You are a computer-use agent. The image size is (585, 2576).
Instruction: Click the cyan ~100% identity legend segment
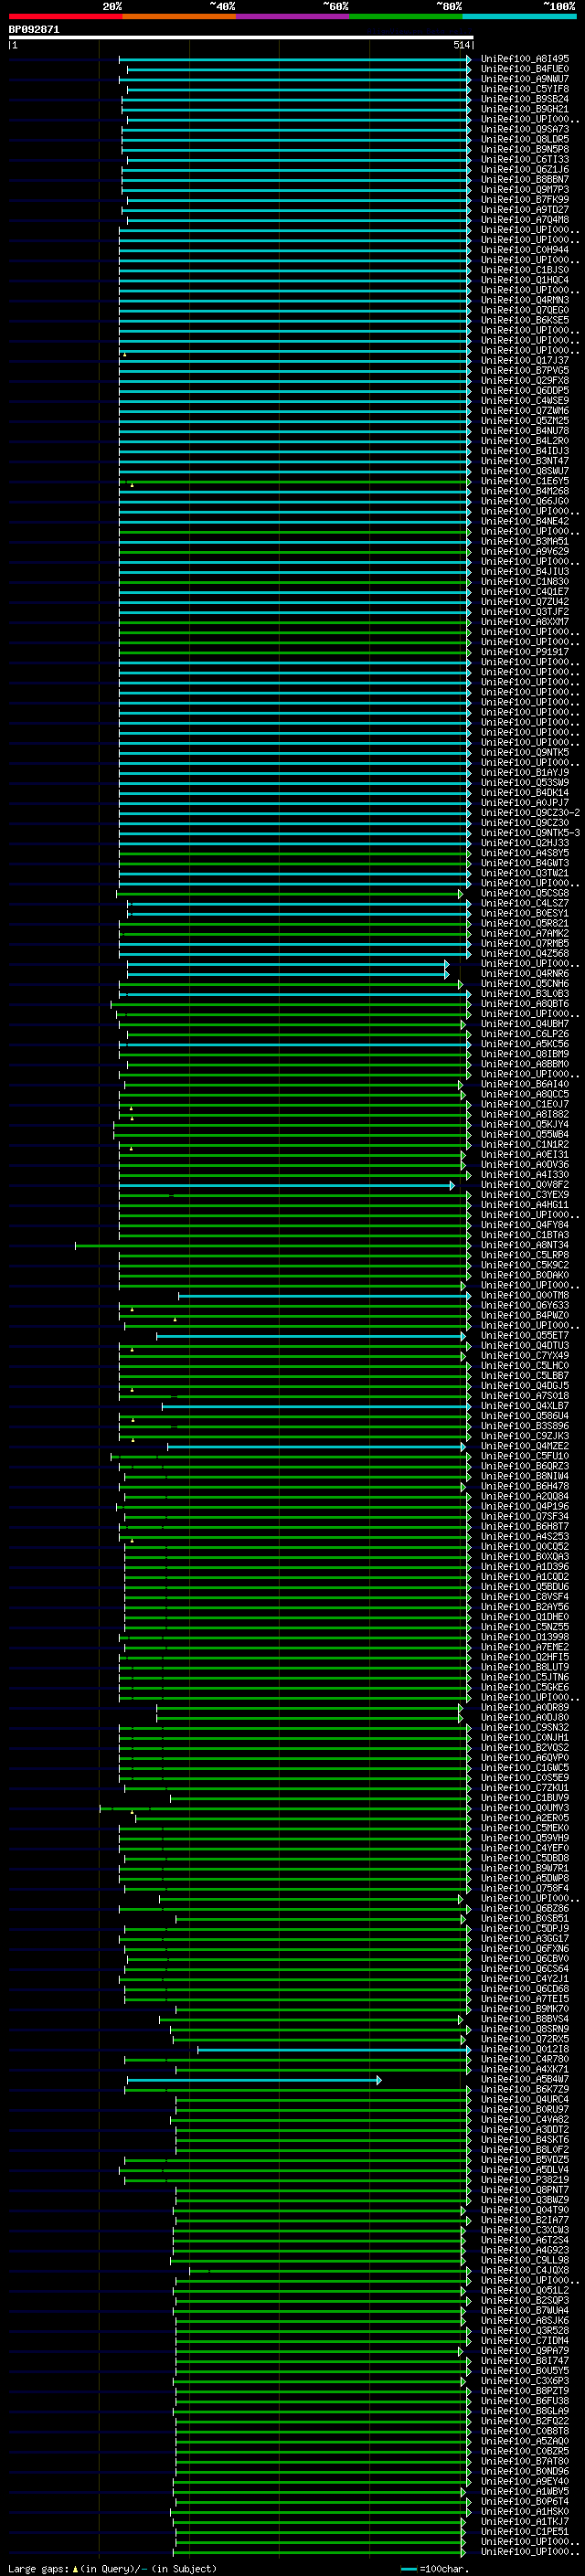(x=519, y=16)
